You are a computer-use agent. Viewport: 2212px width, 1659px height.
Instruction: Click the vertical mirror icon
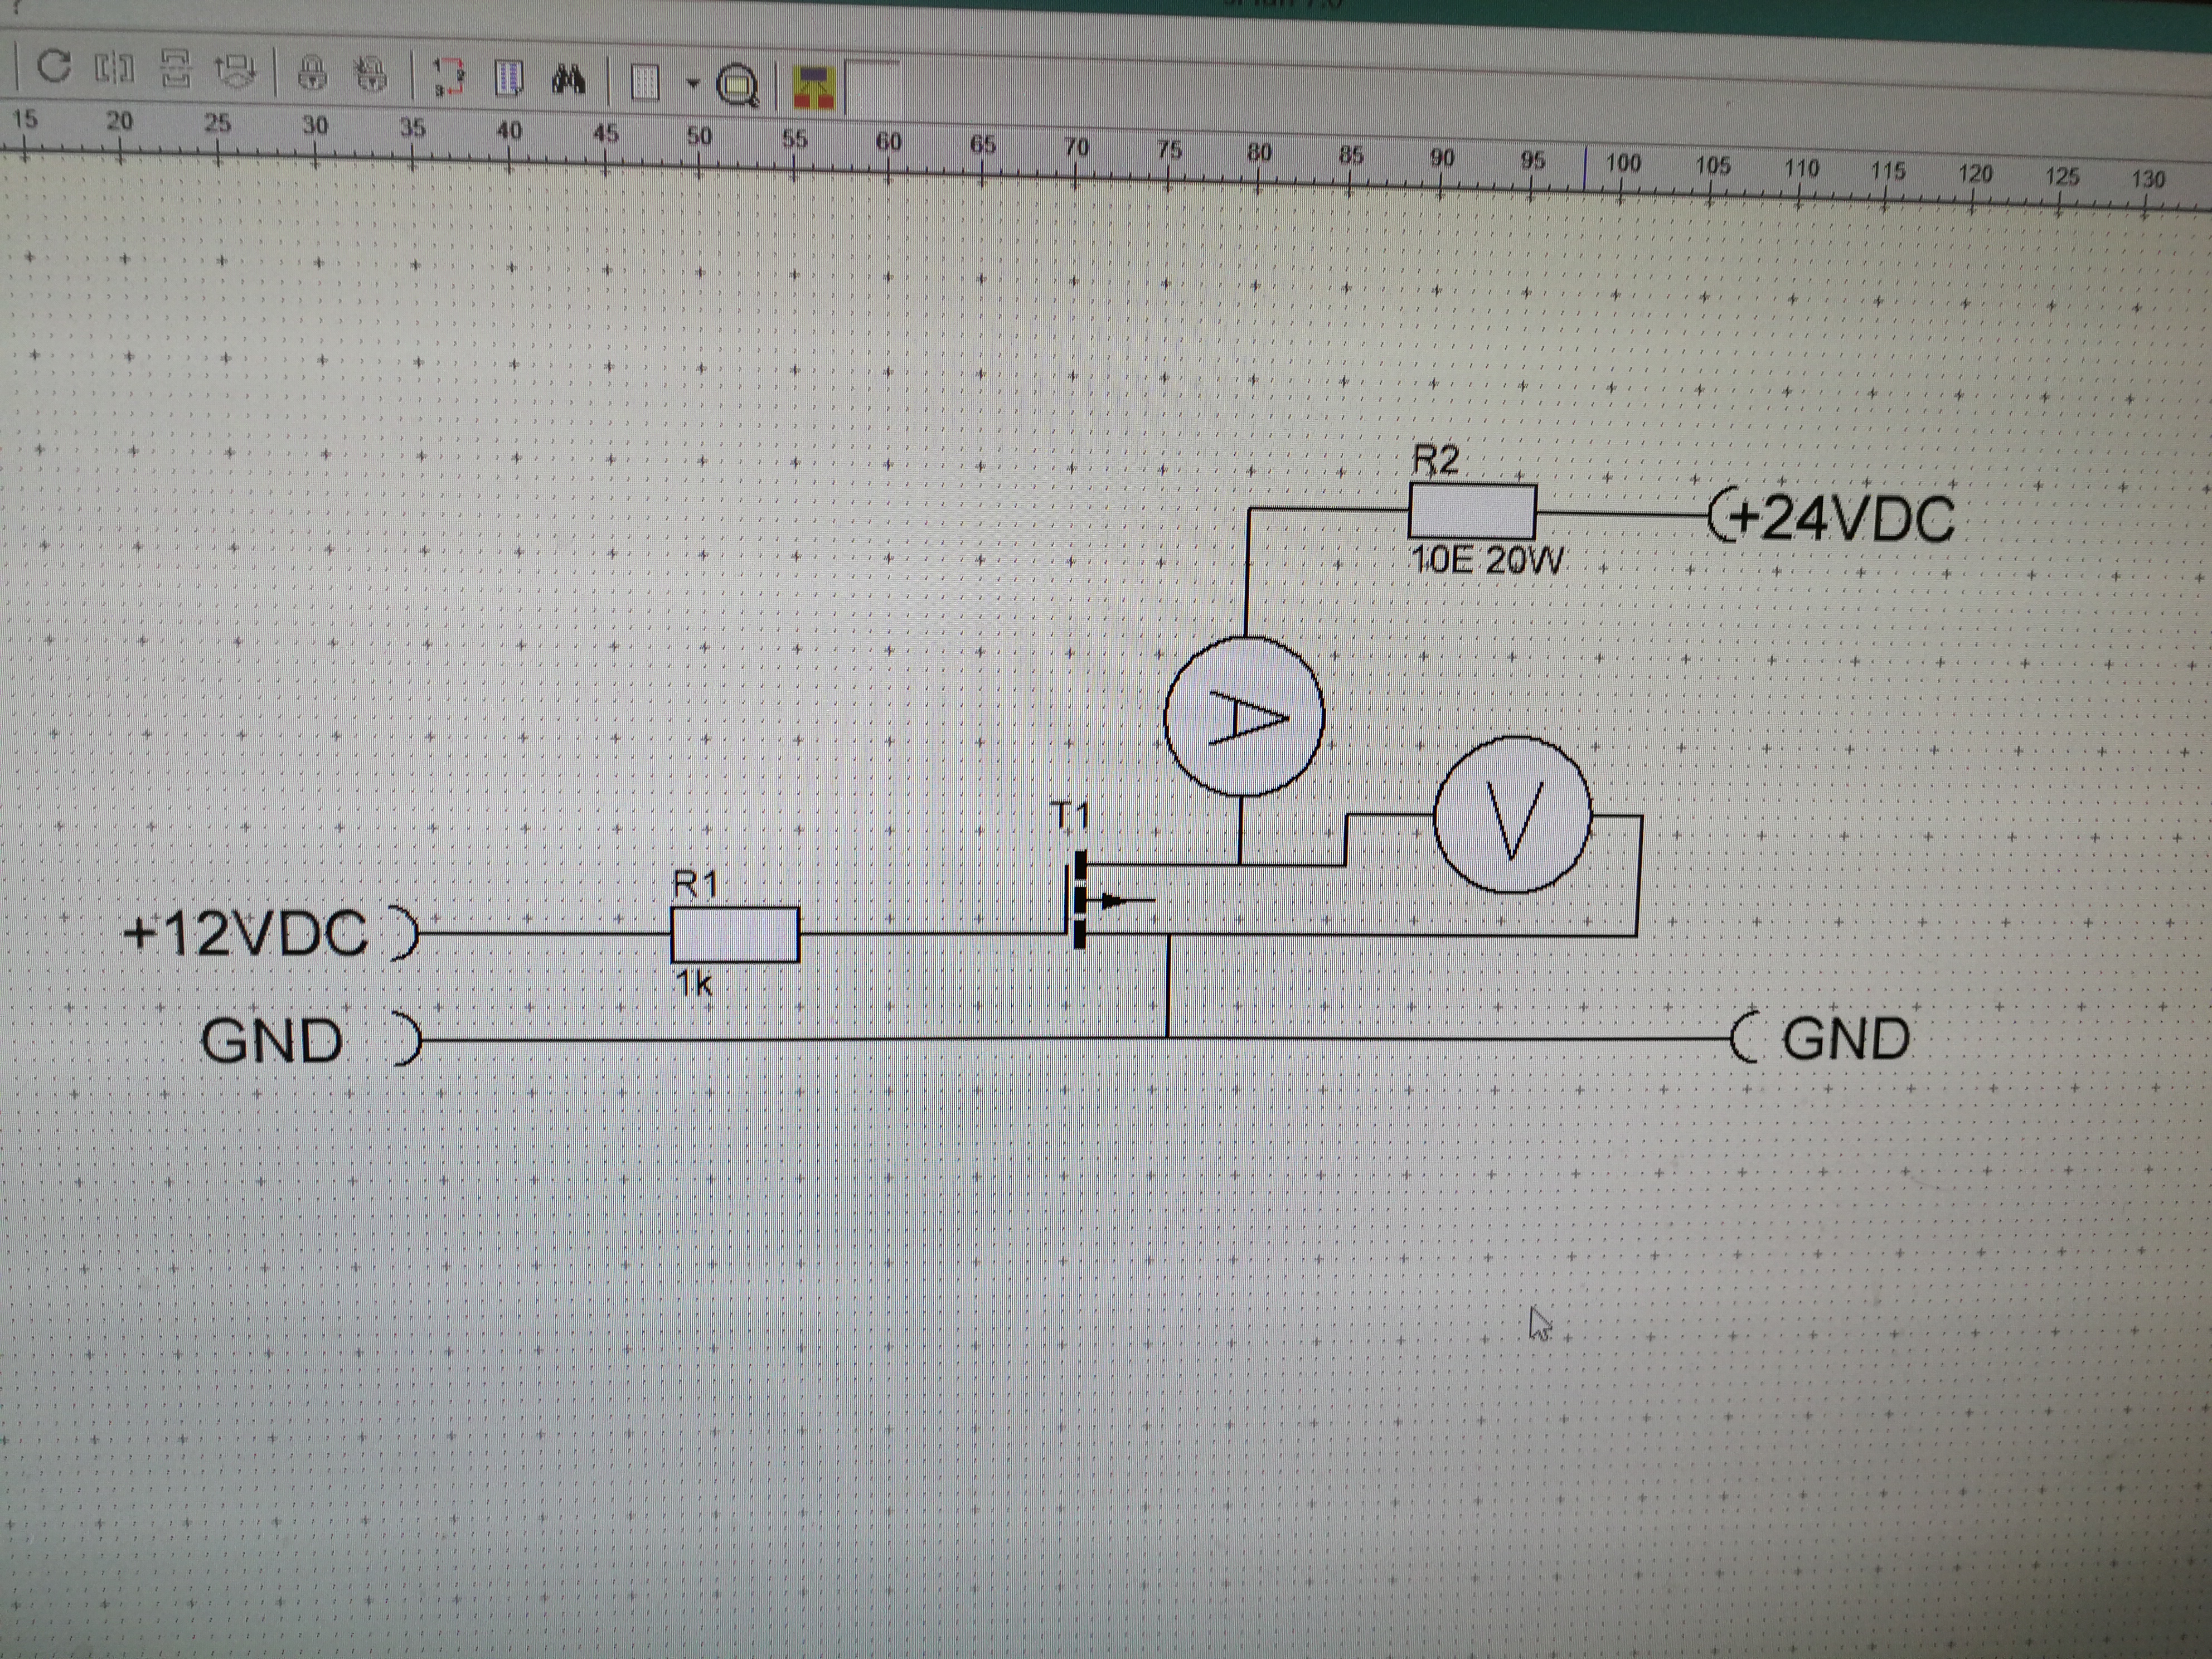point(176,70)
